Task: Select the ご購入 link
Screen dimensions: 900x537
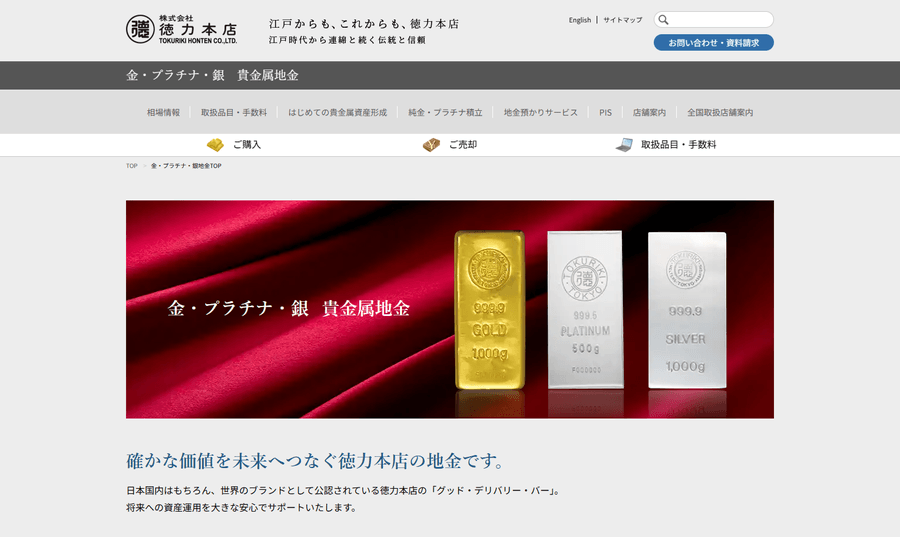Action: (x=247, y=145)
